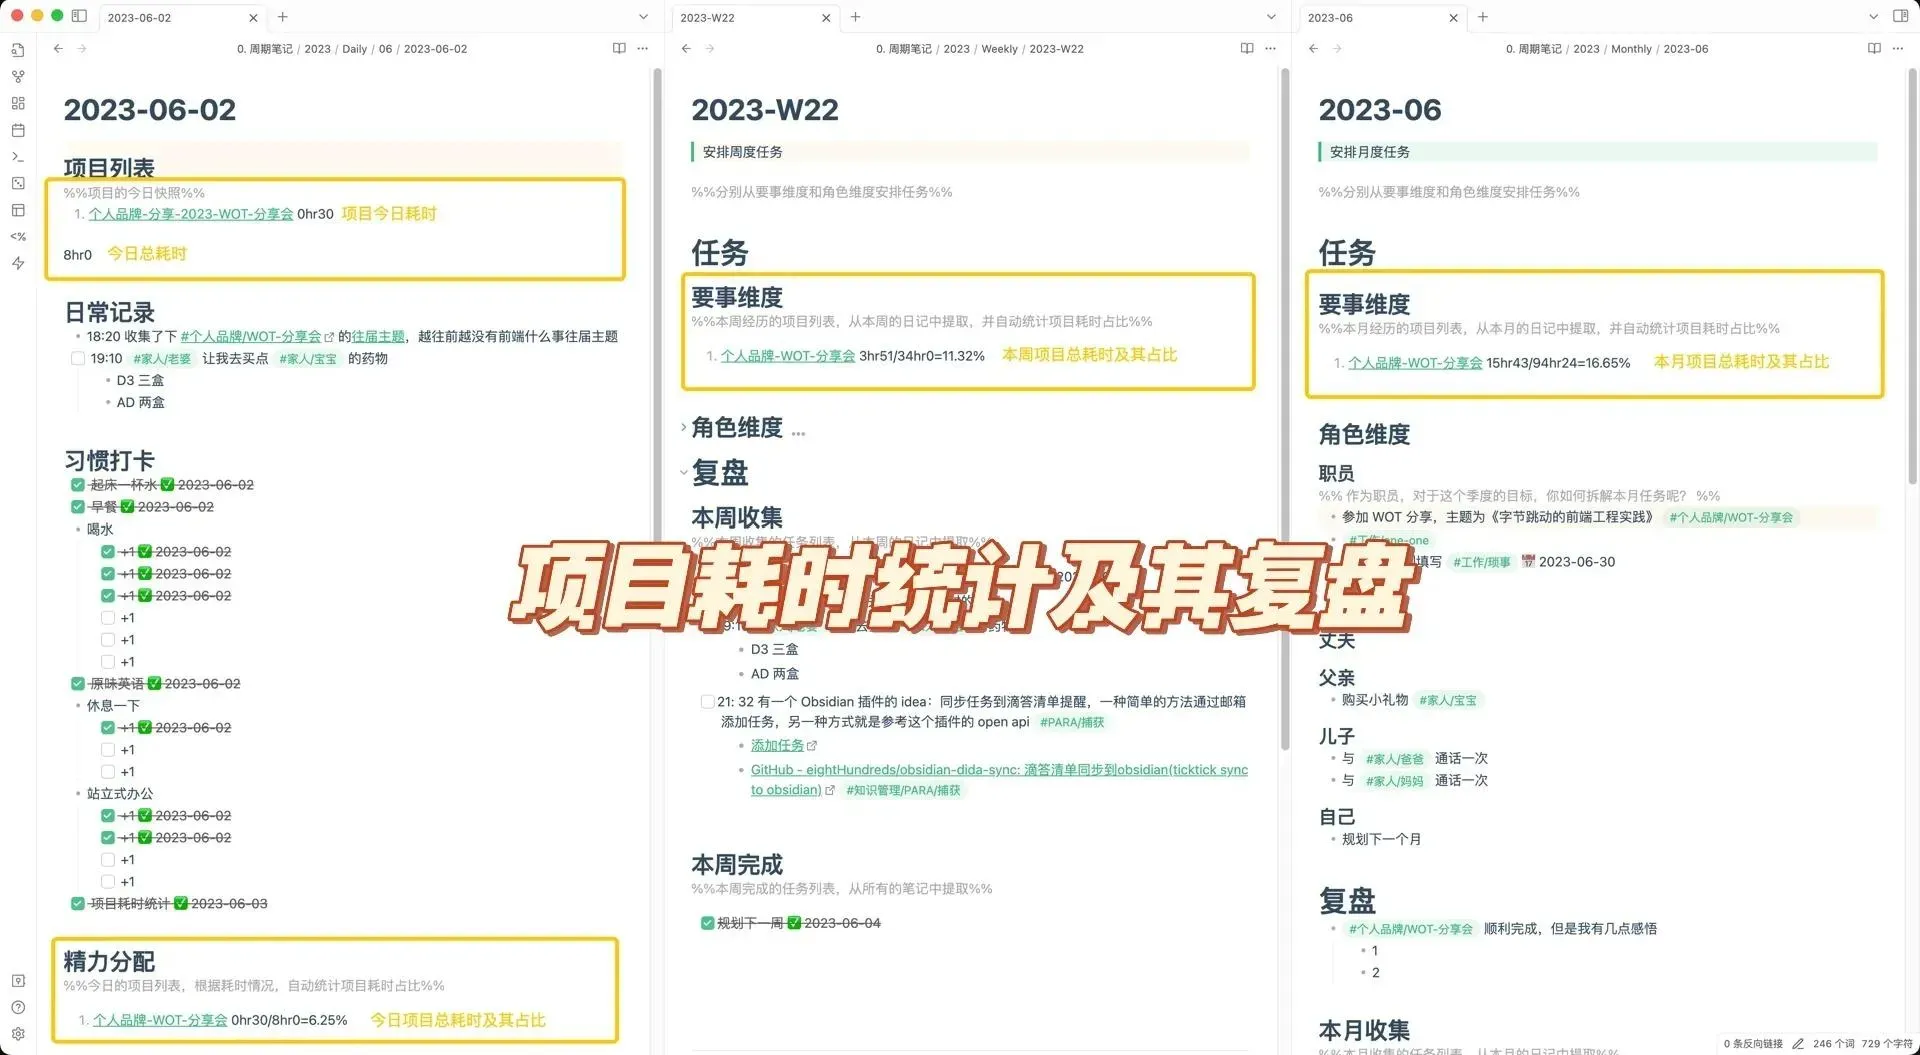Open the 个人品牌-分享-2023-WOT-分享会 link
The width and height of the screenshot is (1920, 1055).
click(190, 214)
